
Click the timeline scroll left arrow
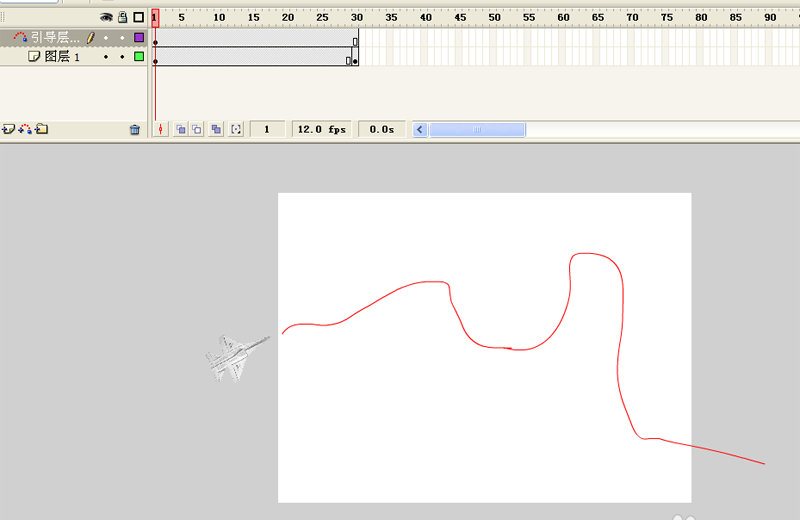[x=420, y=130]
